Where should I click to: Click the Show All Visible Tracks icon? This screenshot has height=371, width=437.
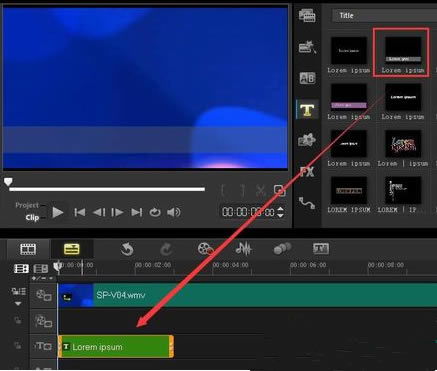[21, 269]
